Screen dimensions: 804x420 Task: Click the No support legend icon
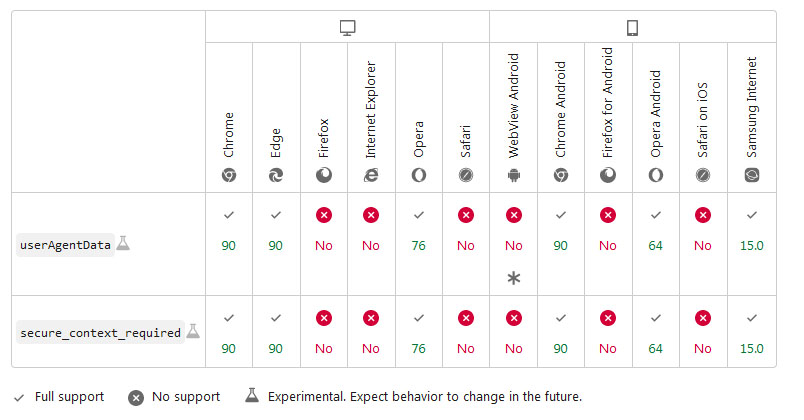(136, 397)
